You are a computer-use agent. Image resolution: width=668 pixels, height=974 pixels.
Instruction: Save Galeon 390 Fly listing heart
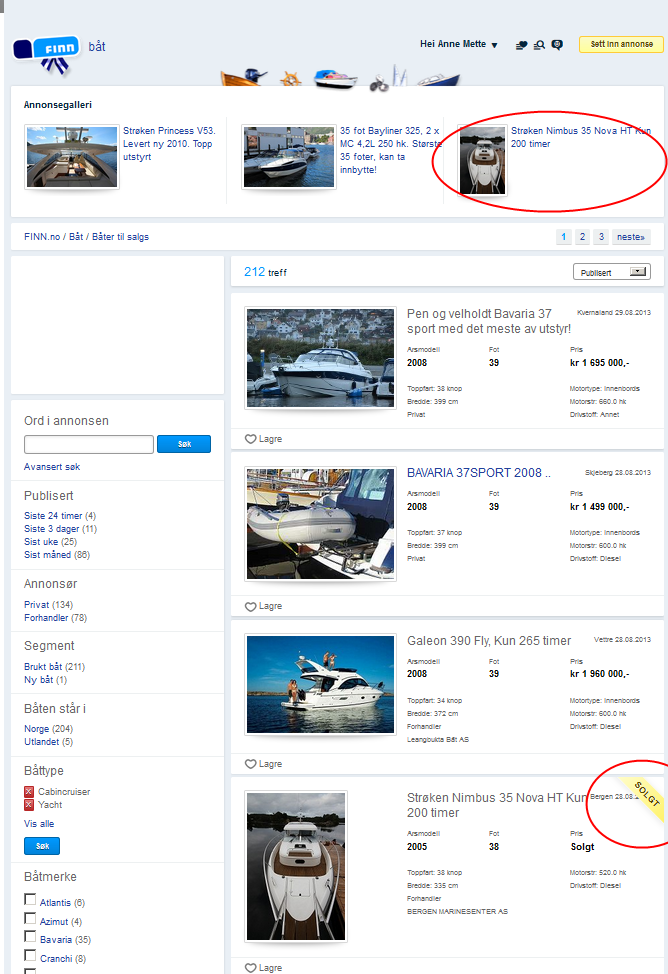tap(251, 764)
